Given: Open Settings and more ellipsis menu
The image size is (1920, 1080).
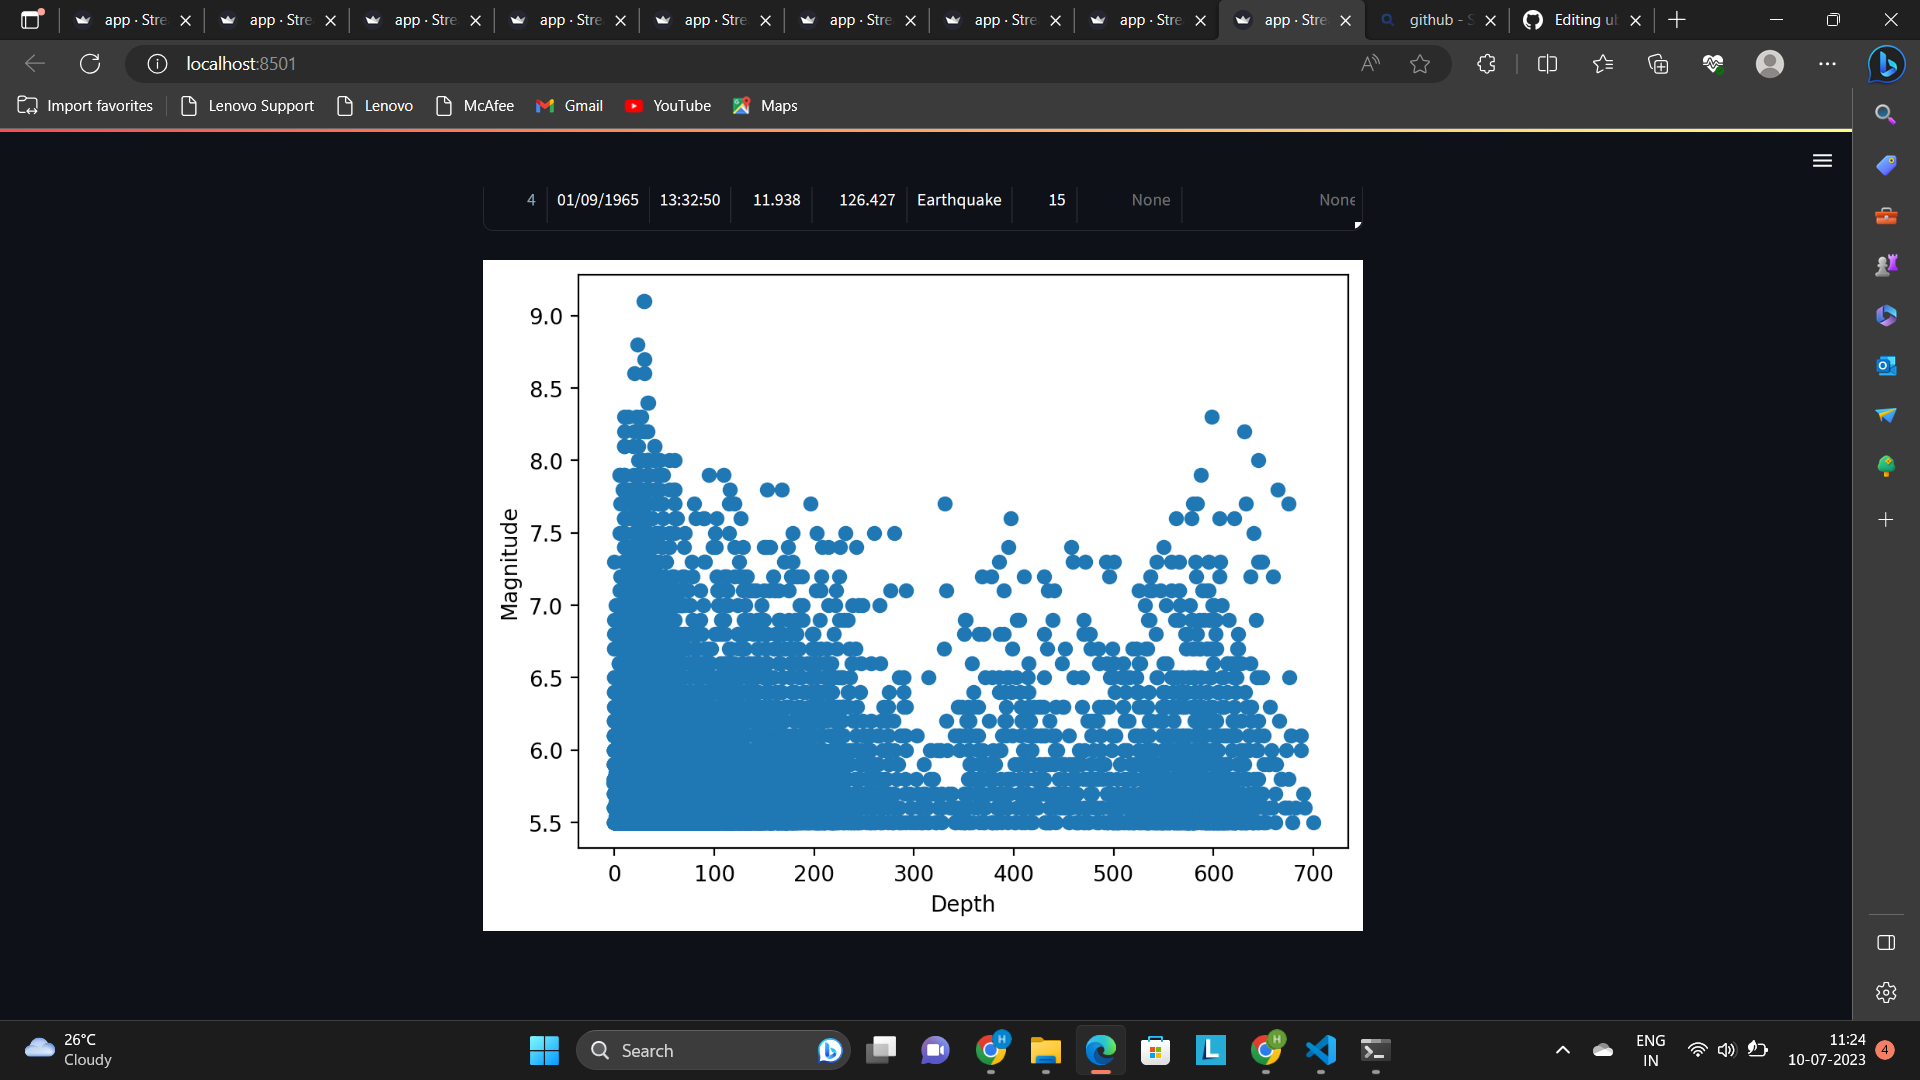Looking at the screenshot, I should coord(1827,64).
